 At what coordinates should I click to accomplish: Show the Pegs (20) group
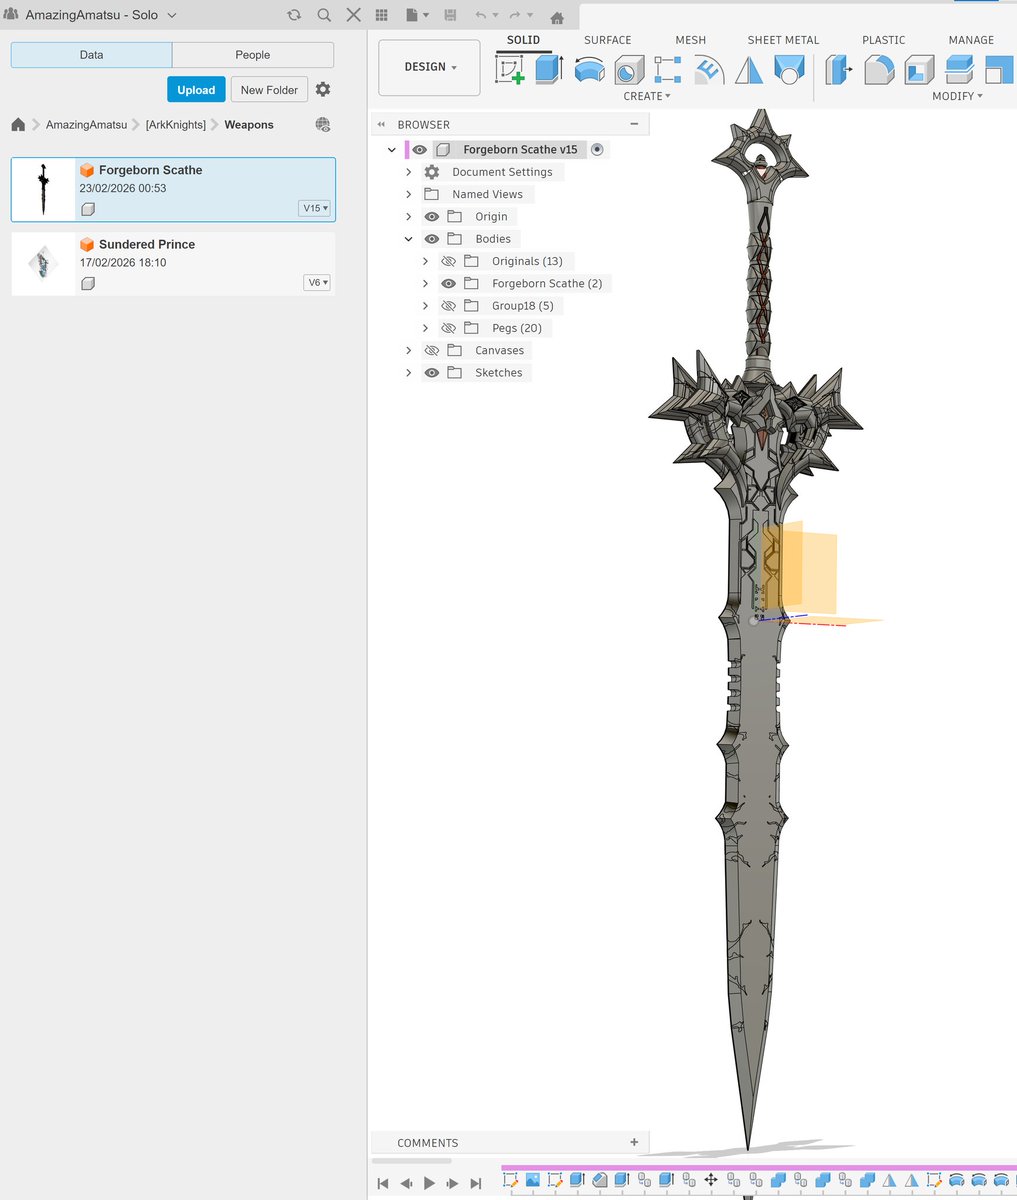coord(449,328)
